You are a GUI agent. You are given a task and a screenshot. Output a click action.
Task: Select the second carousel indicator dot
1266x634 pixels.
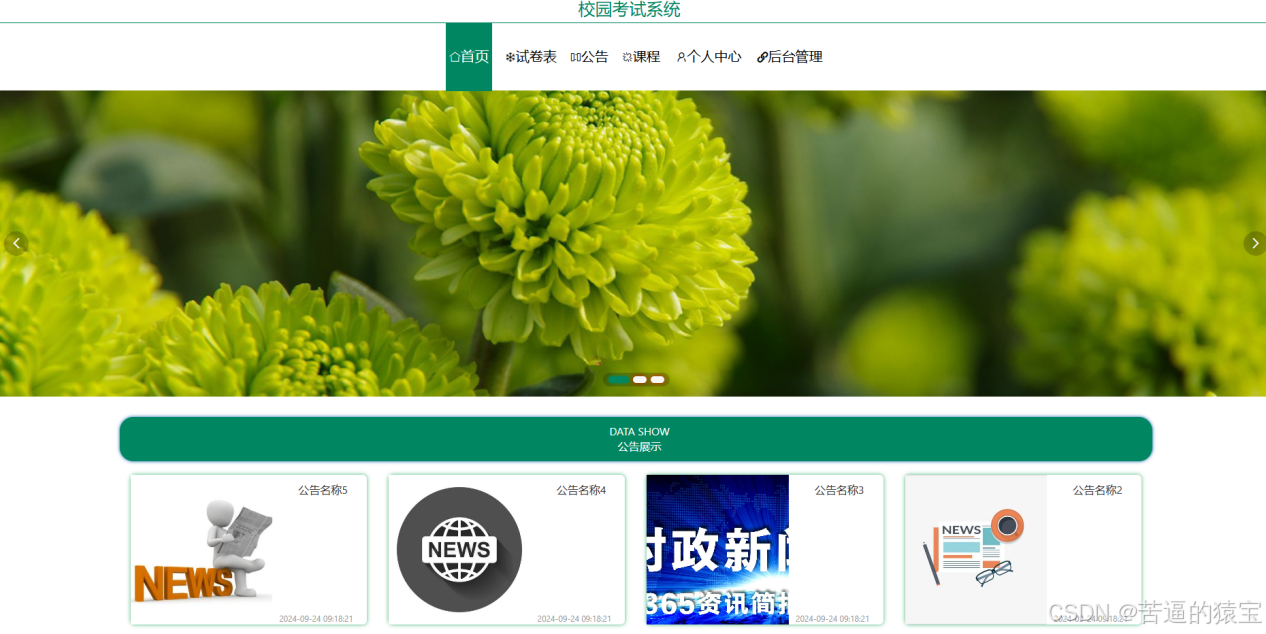pyautogui.click(x=640, y=379)
